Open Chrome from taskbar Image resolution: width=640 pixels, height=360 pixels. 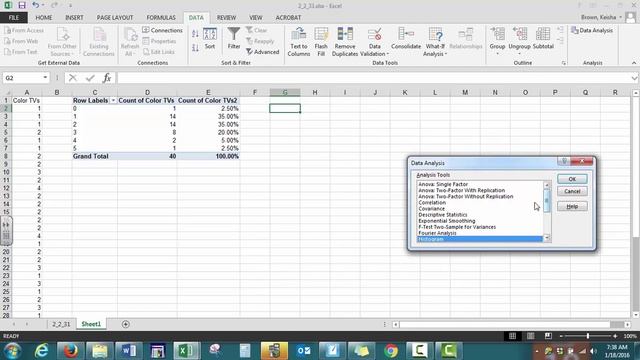(391, 351)
